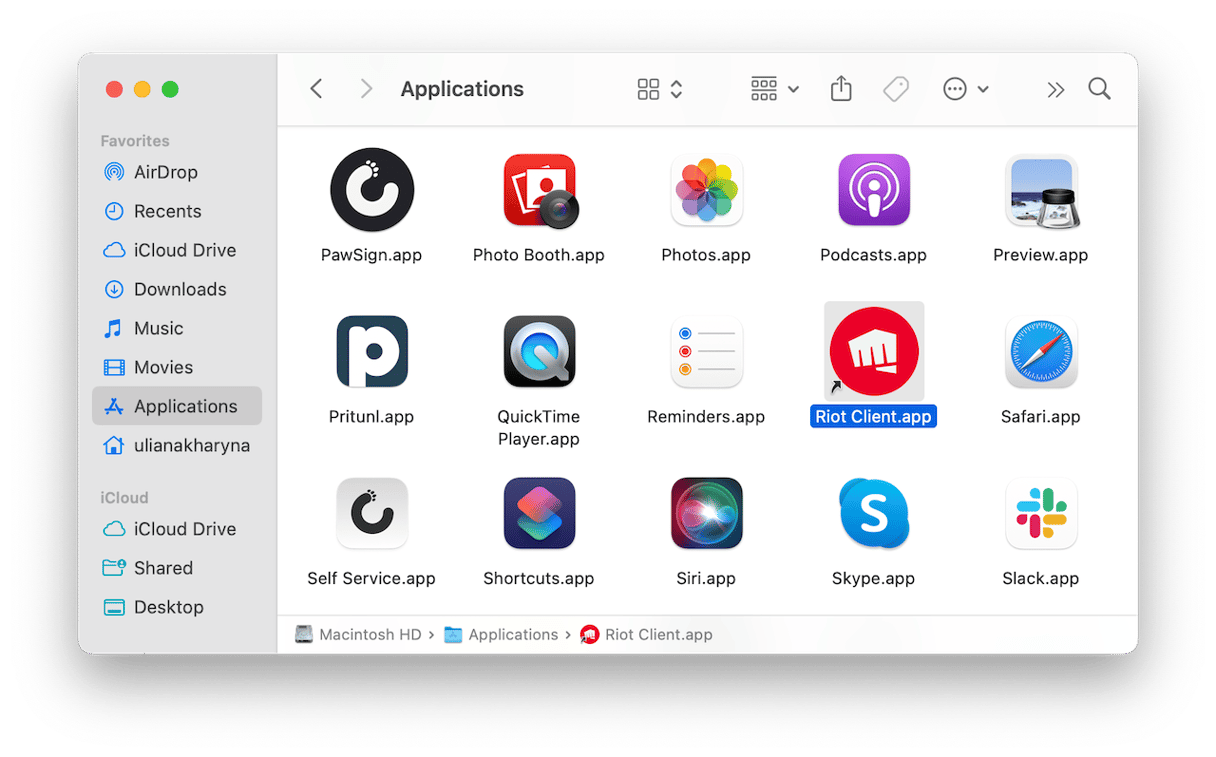
Task: Click the iCloud section header
Action: coord(124,497)
